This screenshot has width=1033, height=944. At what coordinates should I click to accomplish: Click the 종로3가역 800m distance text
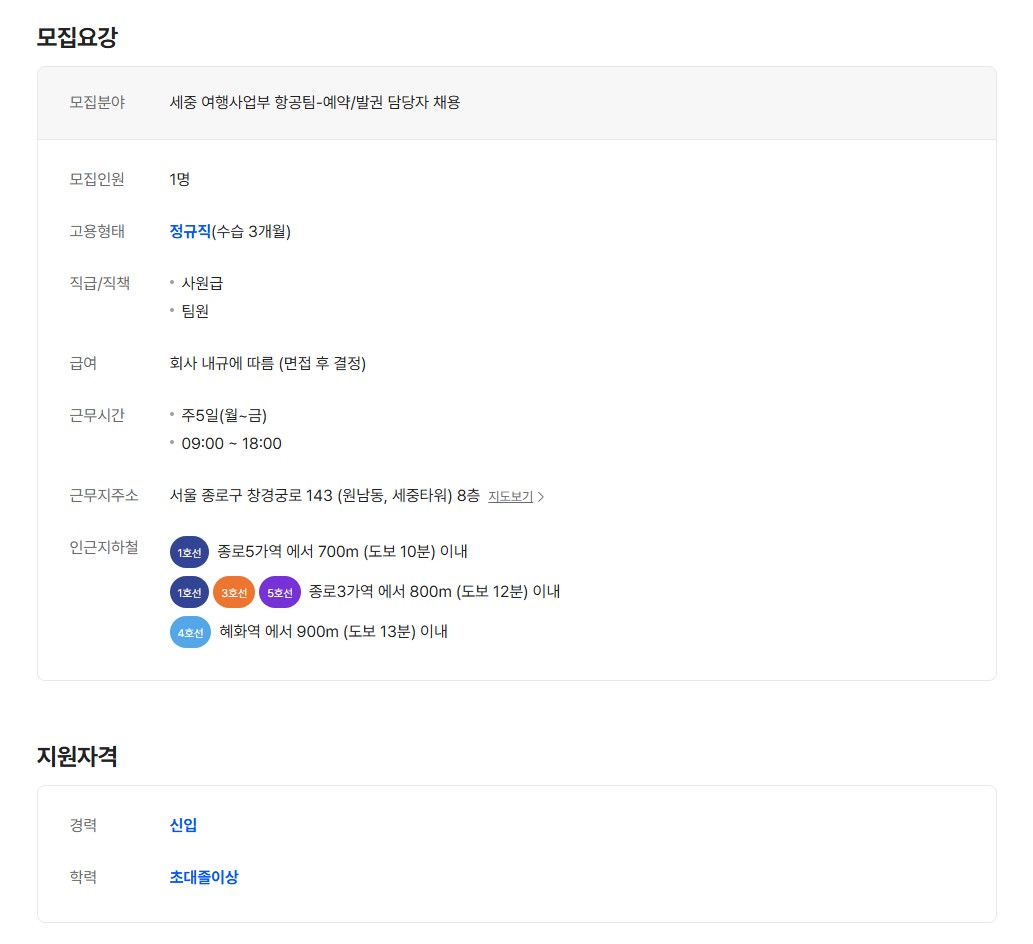[x=434, y=591]
